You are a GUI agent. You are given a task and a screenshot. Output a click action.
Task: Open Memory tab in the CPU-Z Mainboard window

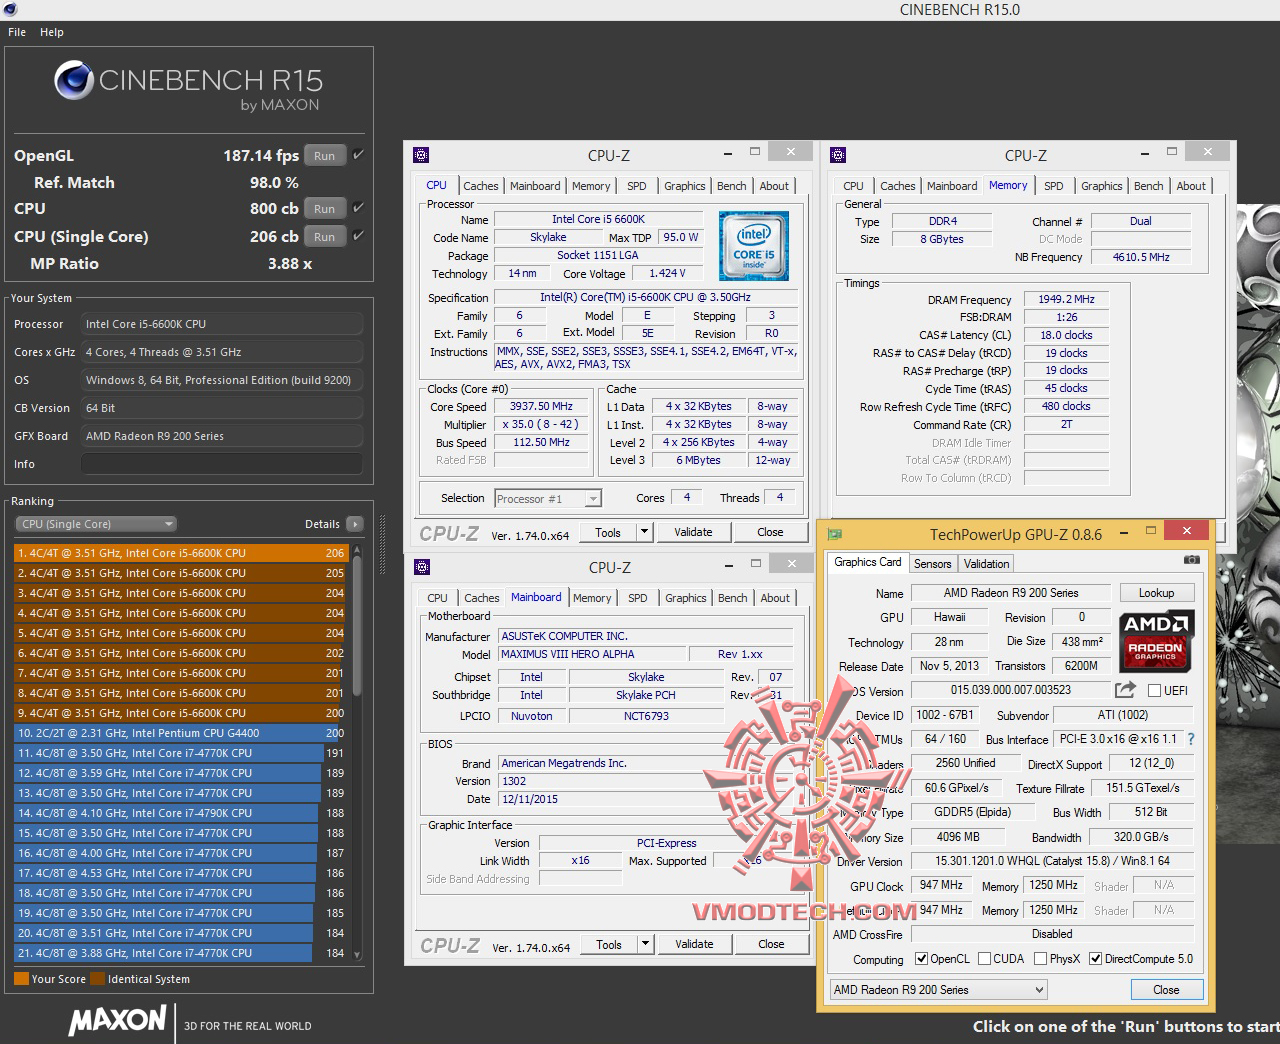592,598
